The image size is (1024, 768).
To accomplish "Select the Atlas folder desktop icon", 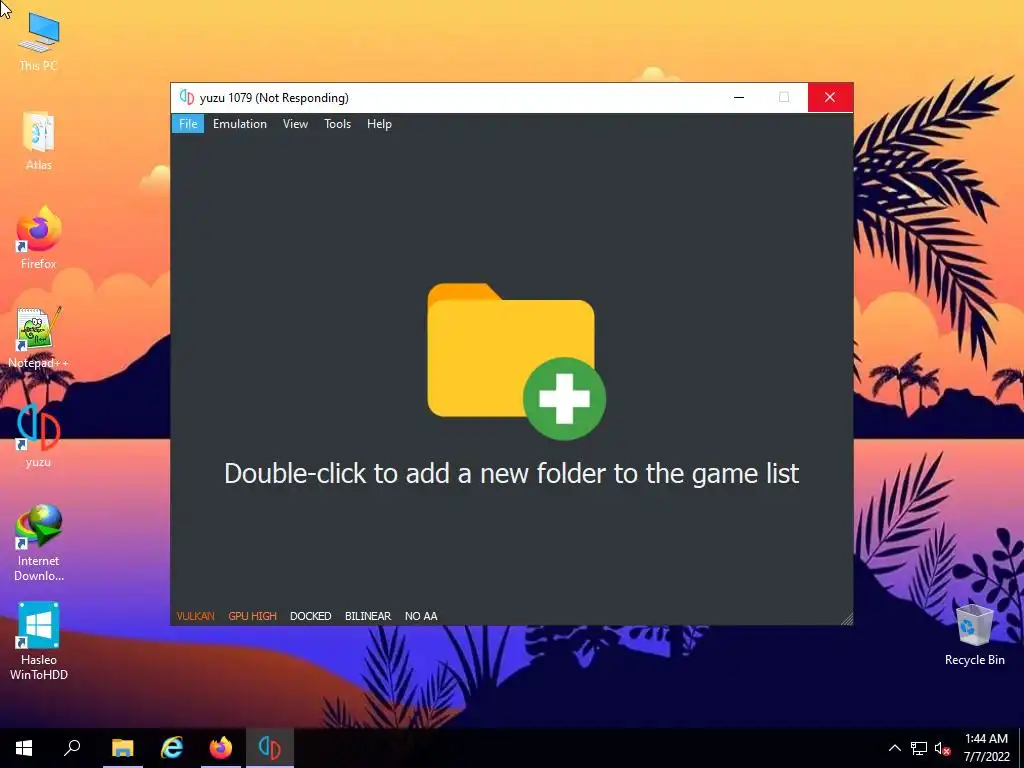I will pos(39,141).
